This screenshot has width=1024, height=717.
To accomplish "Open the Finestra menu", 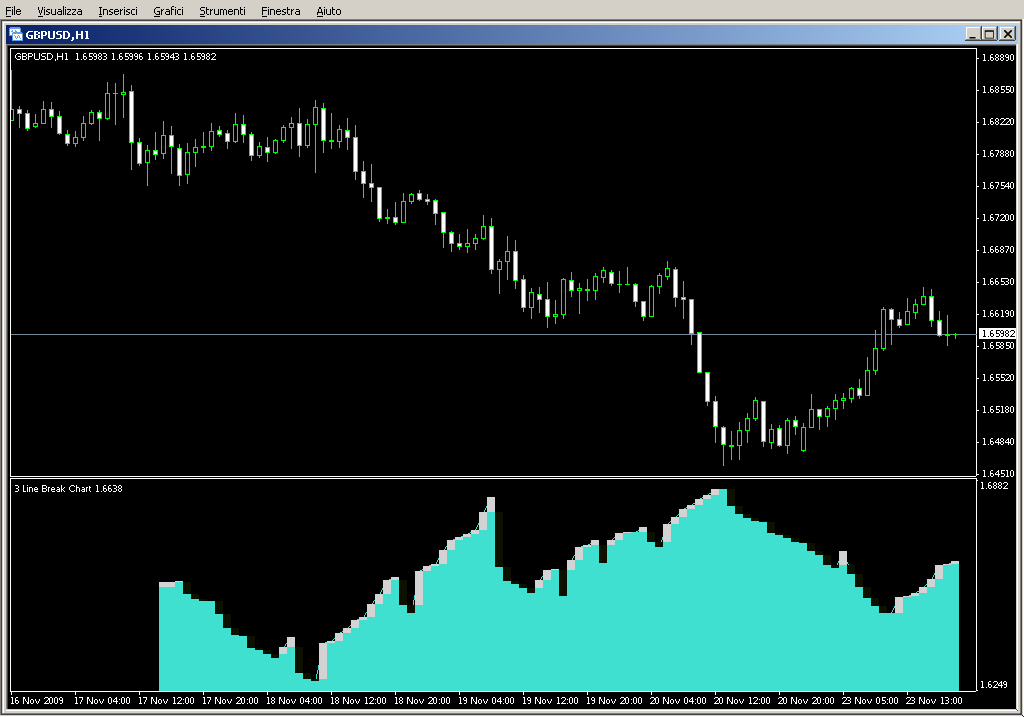I will point(280,11).
